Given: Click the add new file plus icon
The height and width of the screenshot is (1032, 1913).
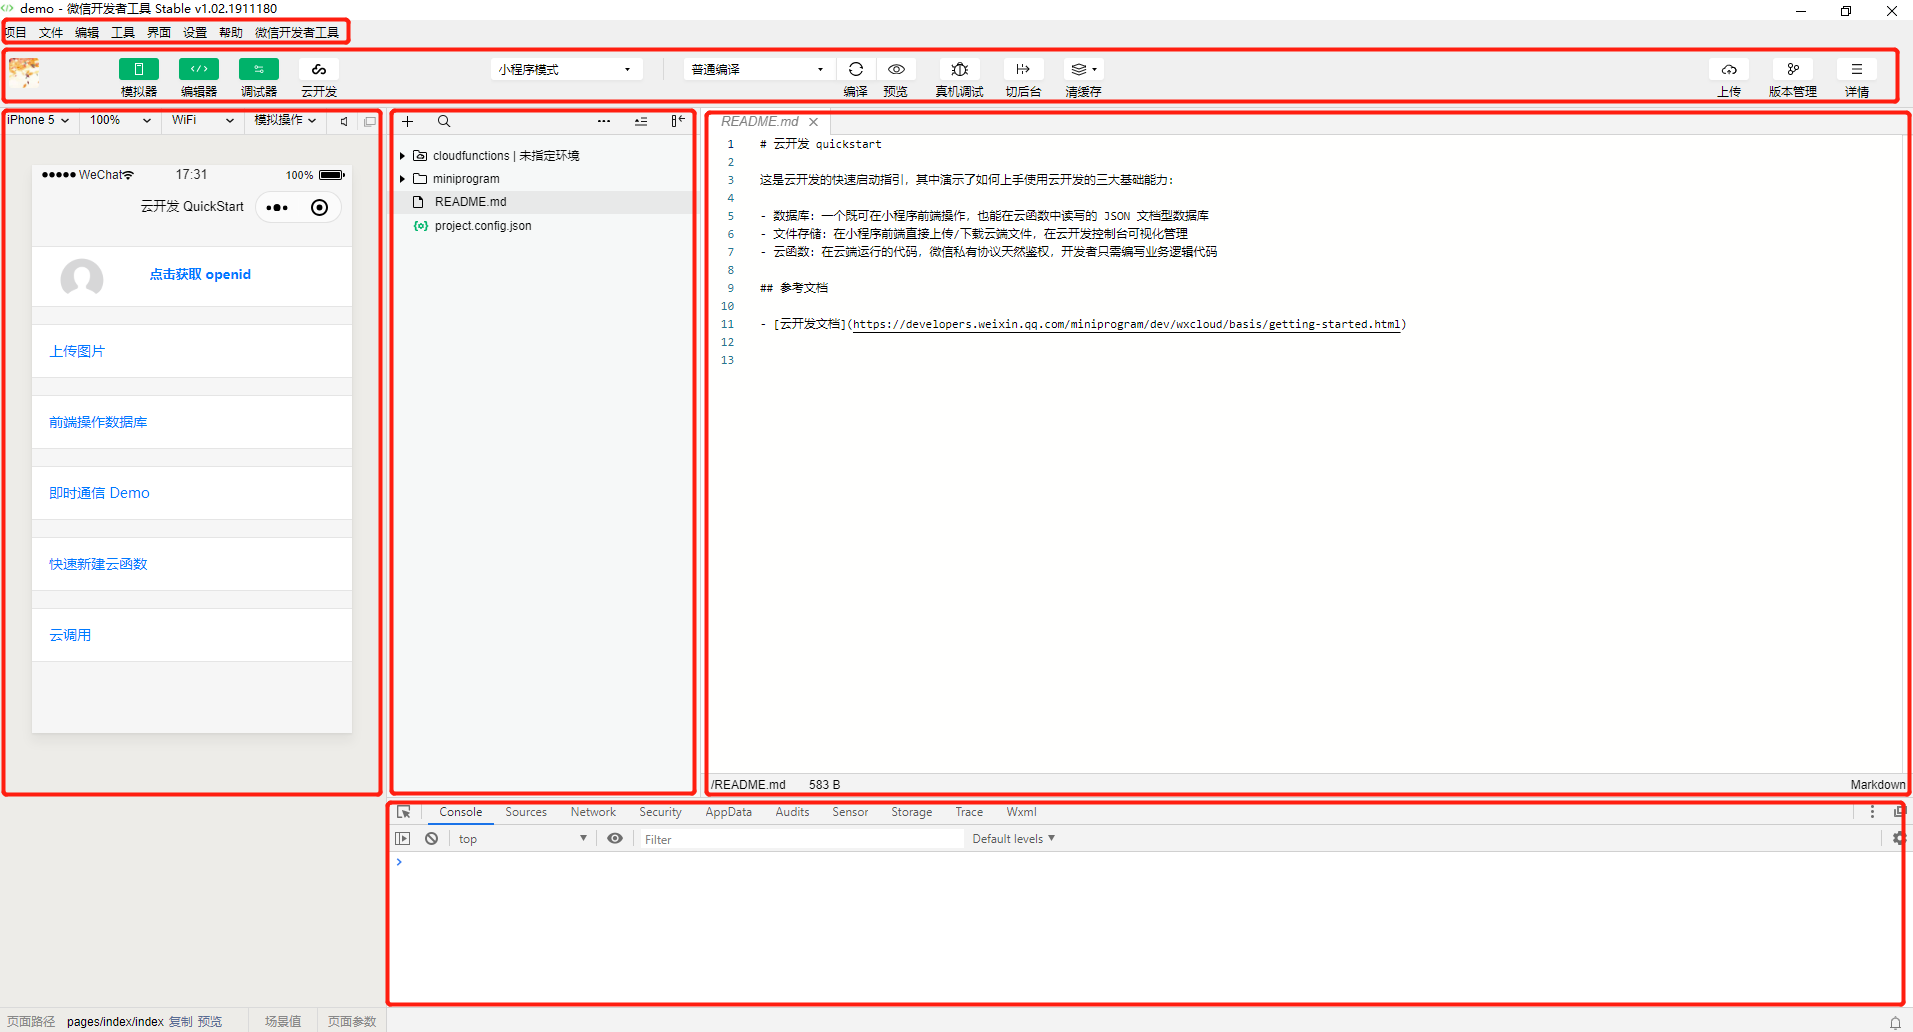Looking at the screenshot, I should coord(408,121).
